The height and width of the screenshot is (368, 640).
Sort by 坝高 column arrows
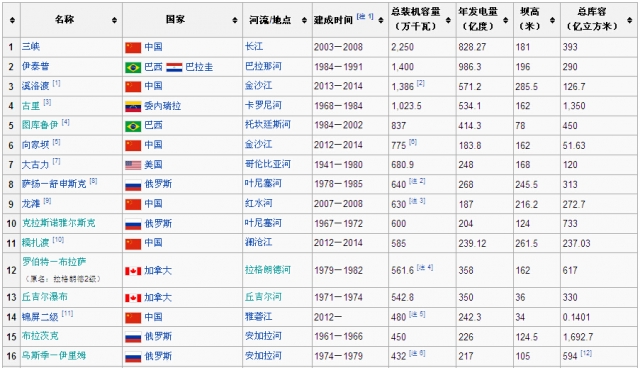pyautogui.click(x=552, y=20)
